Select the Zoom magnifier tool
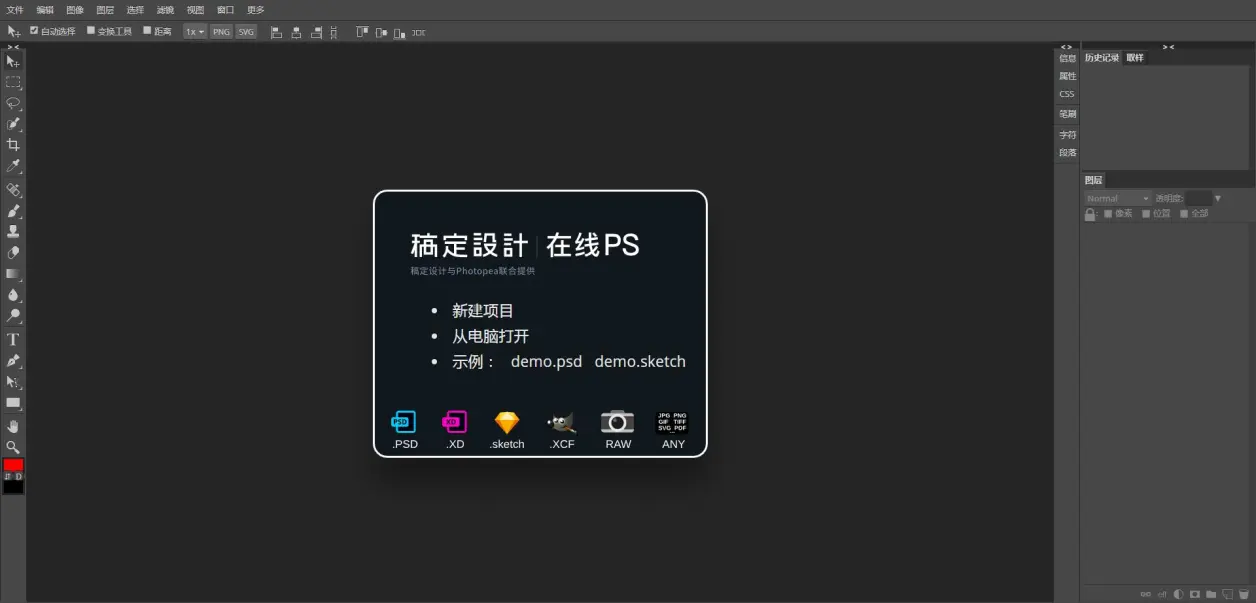 pyautogui.click(x=13, y=447)
